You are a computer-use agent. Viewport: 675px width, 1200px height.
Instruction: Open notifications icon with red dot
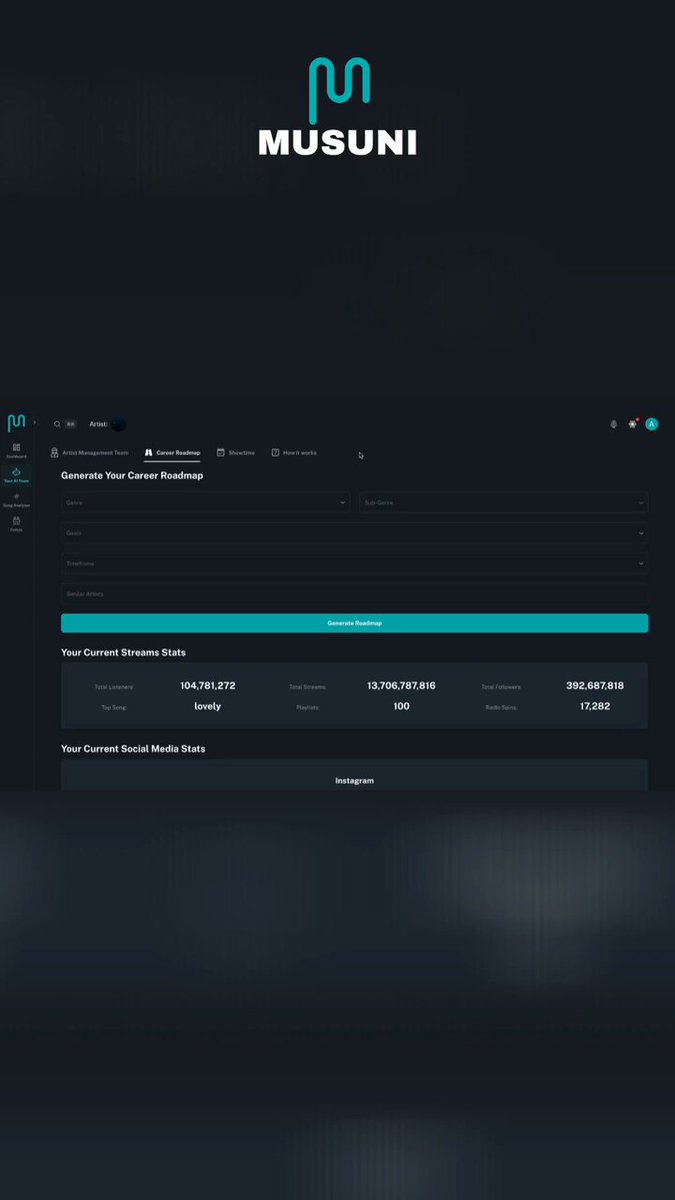(x=633, y=424)
